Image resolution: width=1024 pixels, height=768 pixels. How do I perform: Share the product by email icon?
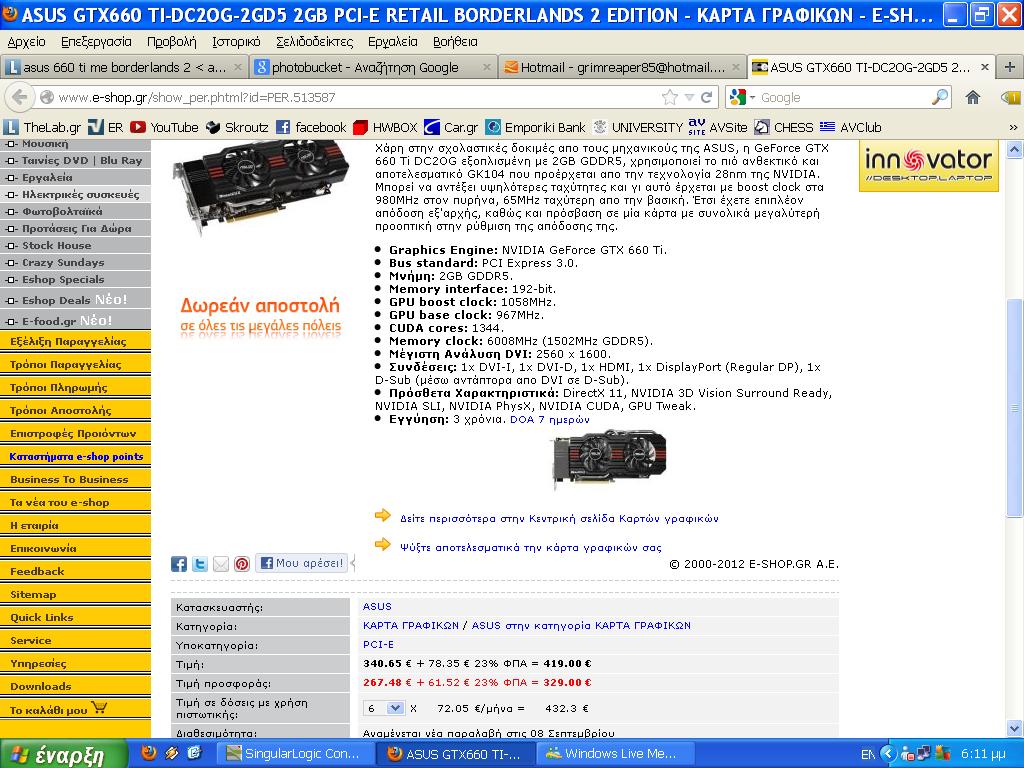pyautogui.click(x=221, y=564)
